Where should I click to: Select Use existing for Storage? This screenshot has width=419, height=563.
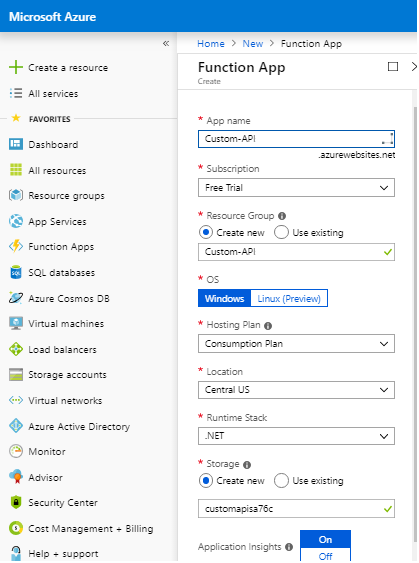point(281,480)
